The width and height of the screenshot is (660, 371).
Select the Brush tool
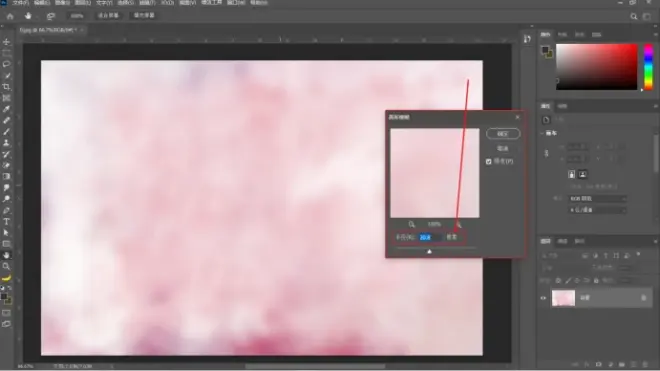[6, 132]
